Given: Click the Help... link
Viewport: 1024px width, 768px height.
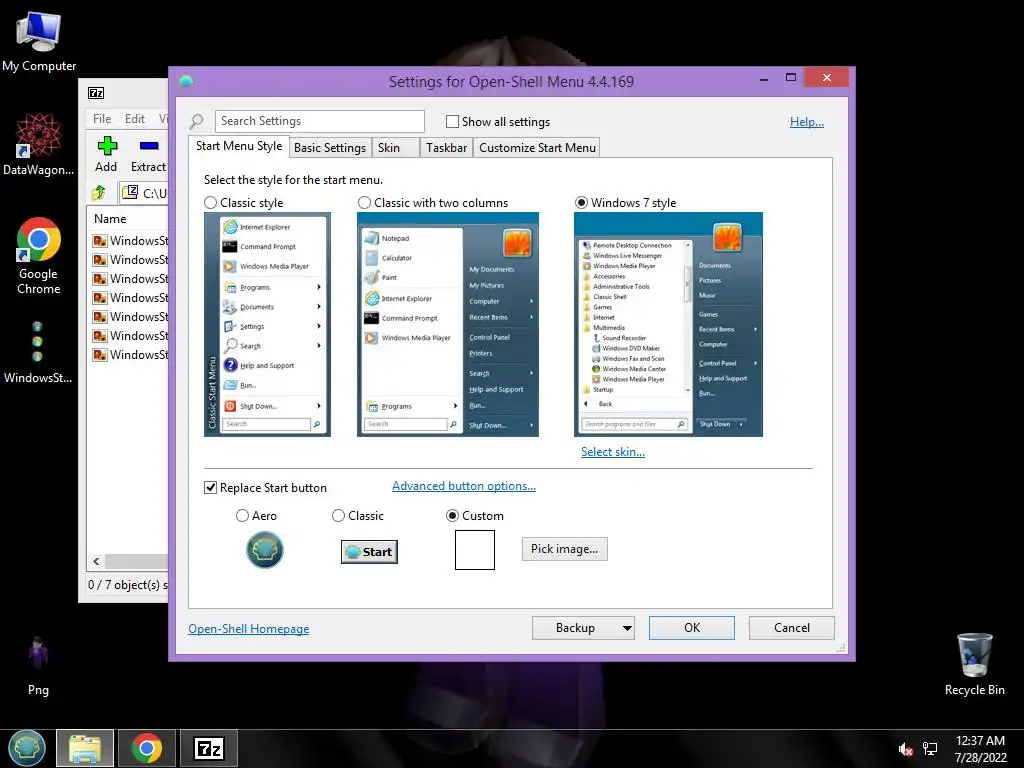Looking at the screenshot, I should 807,121.
